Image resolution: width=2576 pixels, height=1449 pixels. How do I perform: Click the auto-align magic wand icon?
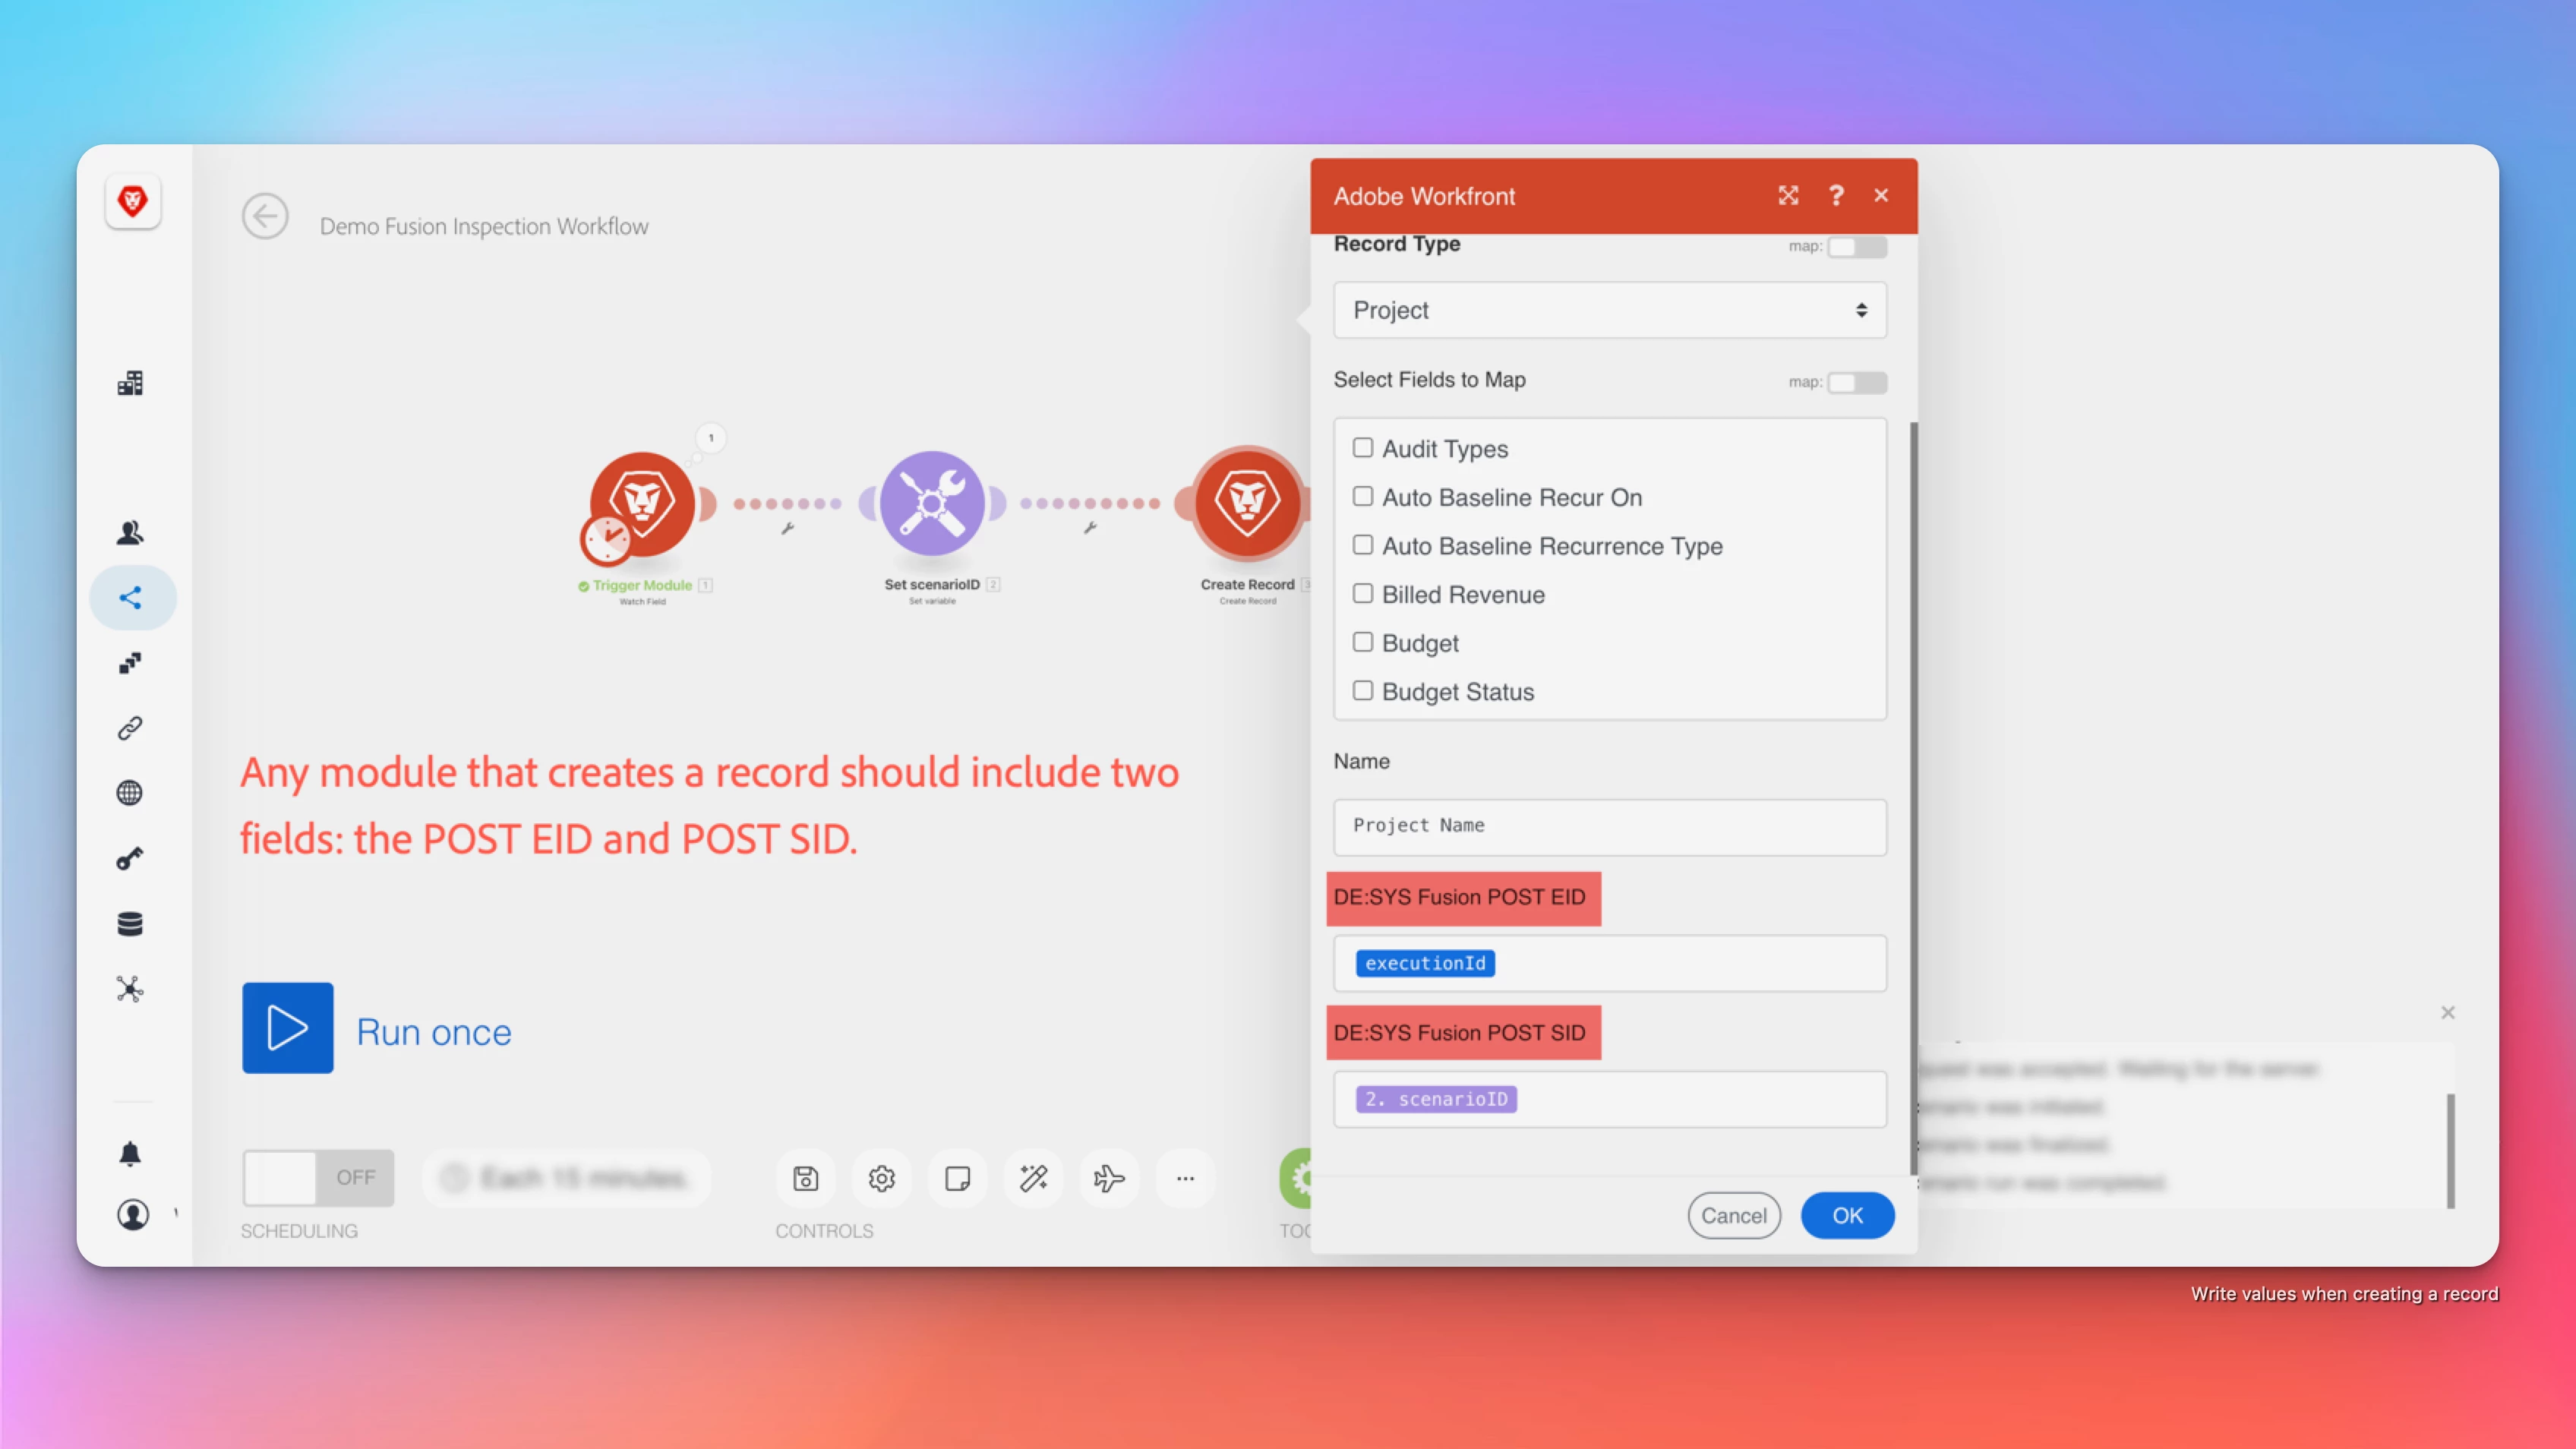point(1033,1179)
